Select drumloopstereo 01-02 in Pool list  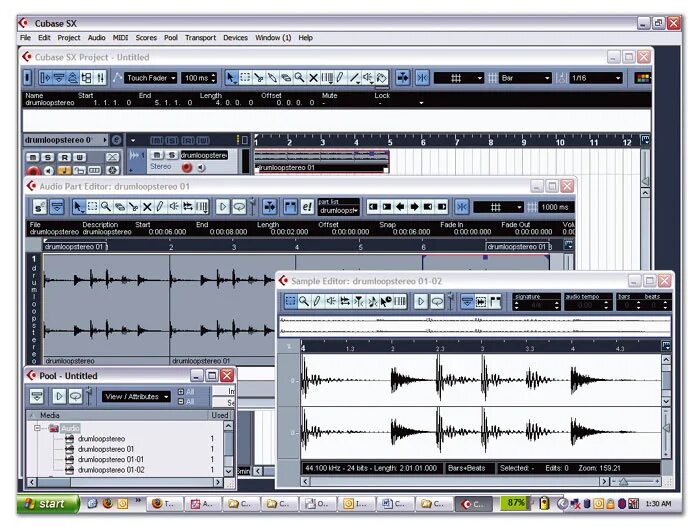pyautogui.click(x=111, y=470)
